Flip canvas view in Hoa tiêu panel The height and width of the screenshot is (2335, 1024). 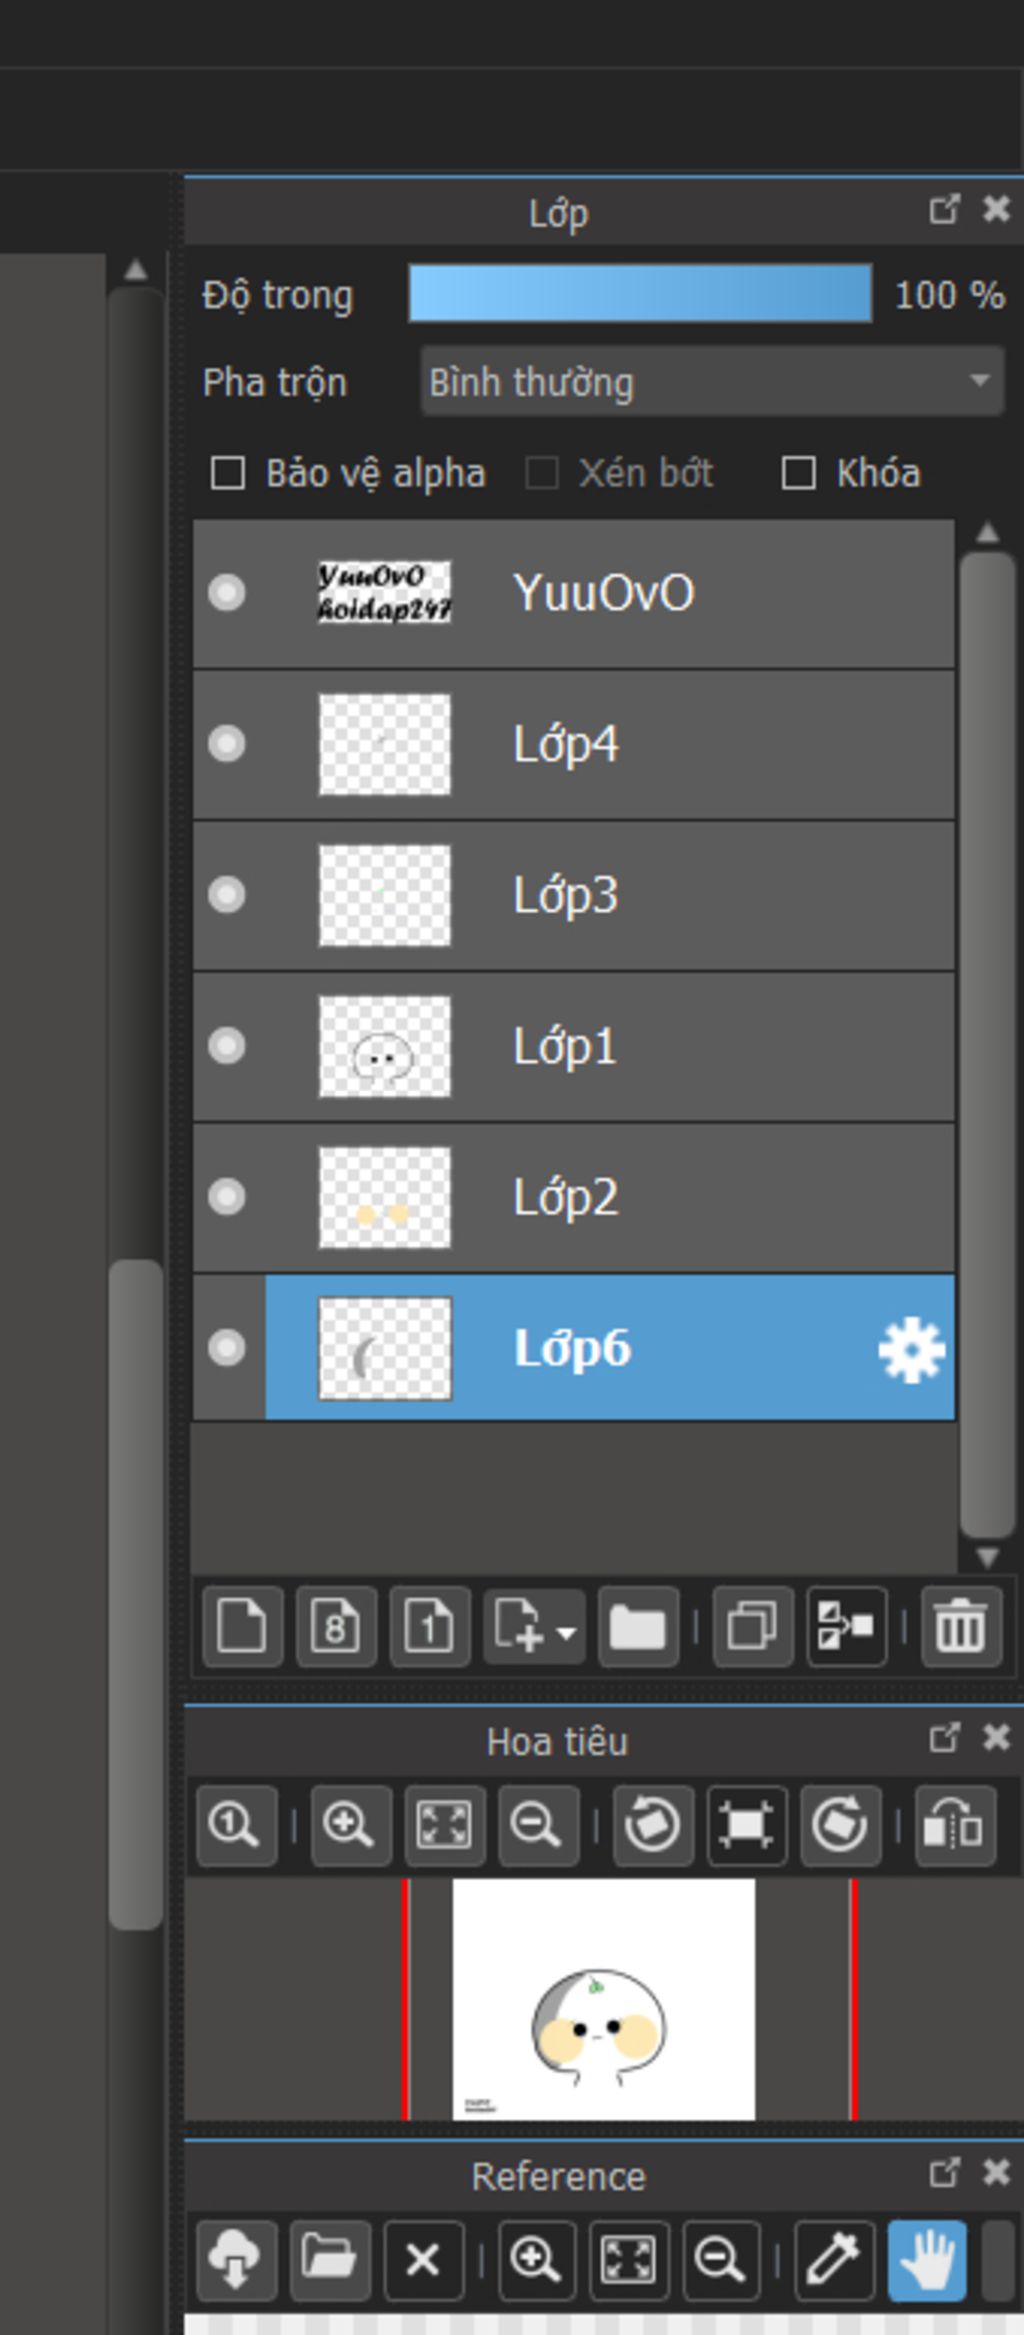[x=955, y=1825]
